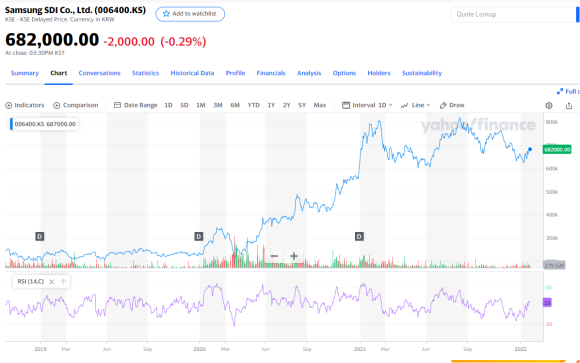The height and width of the screenshot is (363, 580).
Task: Open the Indicators plus icon menu
Action: coord(9,105)
